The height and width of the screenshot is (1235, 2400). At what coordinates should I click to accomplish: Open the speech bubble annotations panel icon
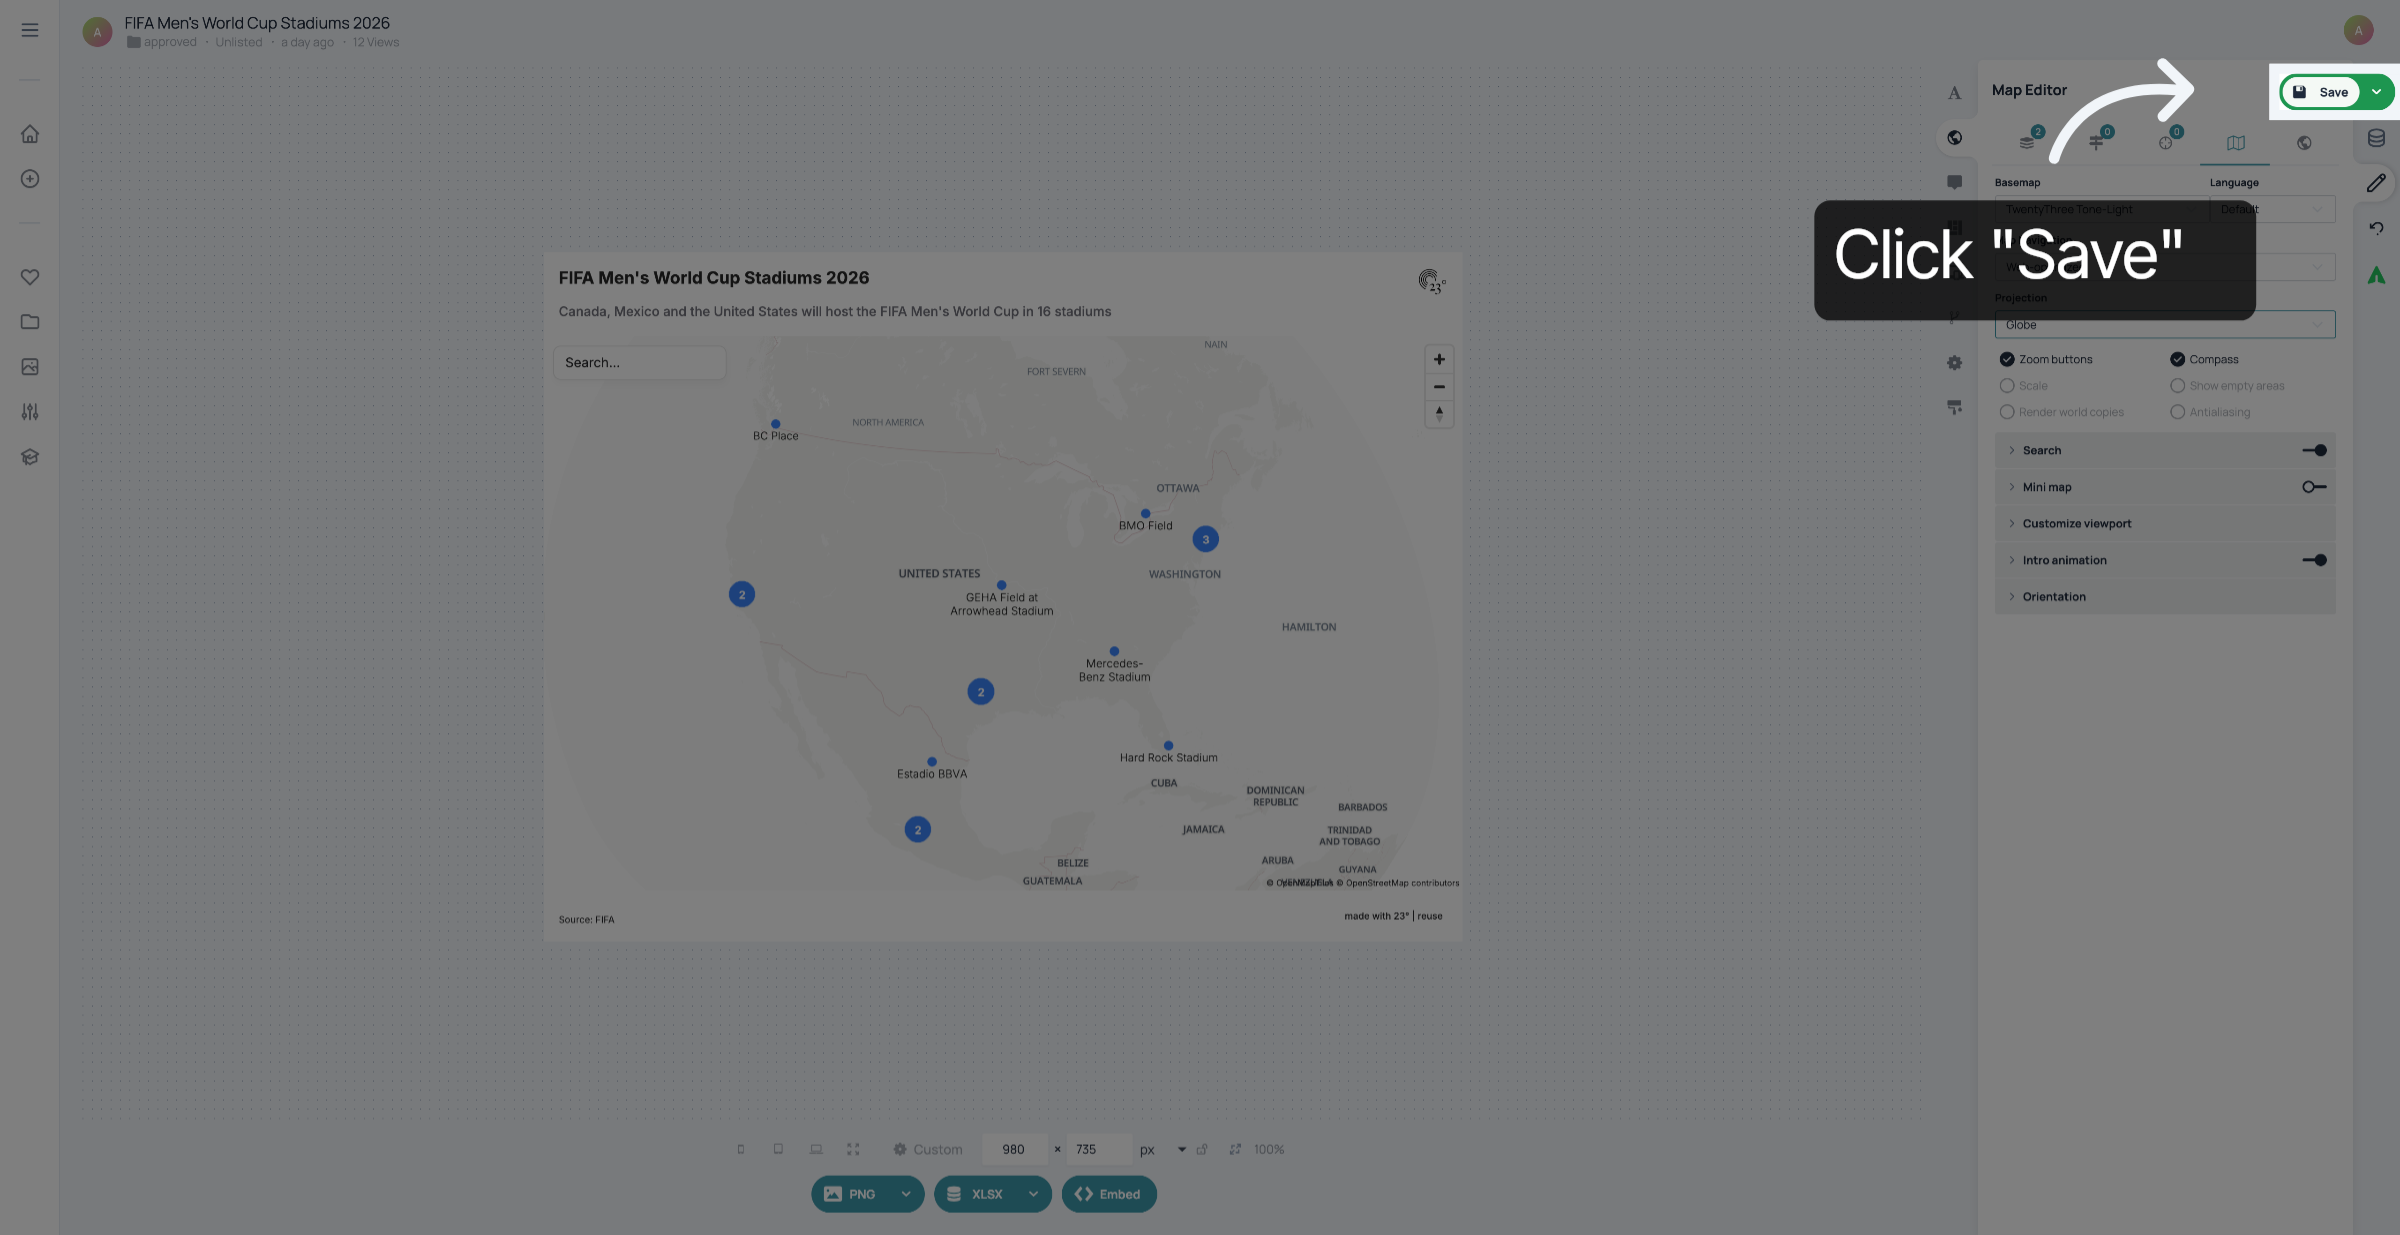pos(1954,182)
